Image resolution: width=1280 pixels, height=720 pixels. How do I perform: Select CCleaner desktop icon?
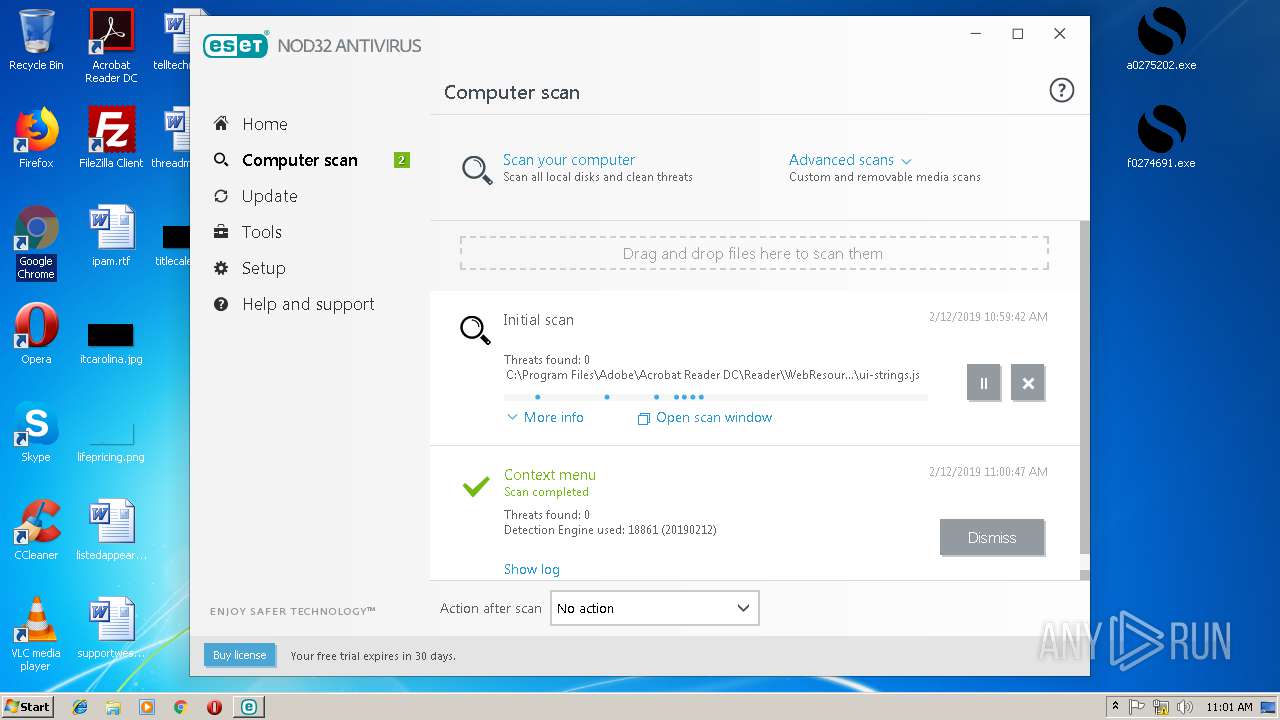pos(36,530)
